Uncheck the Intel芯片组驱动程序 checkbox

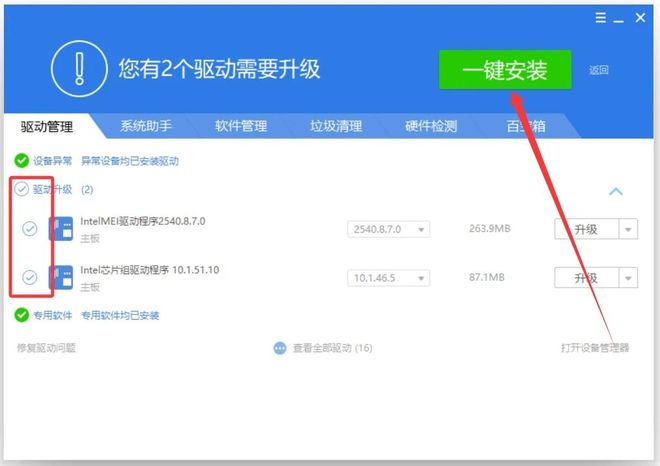[29, 277]
